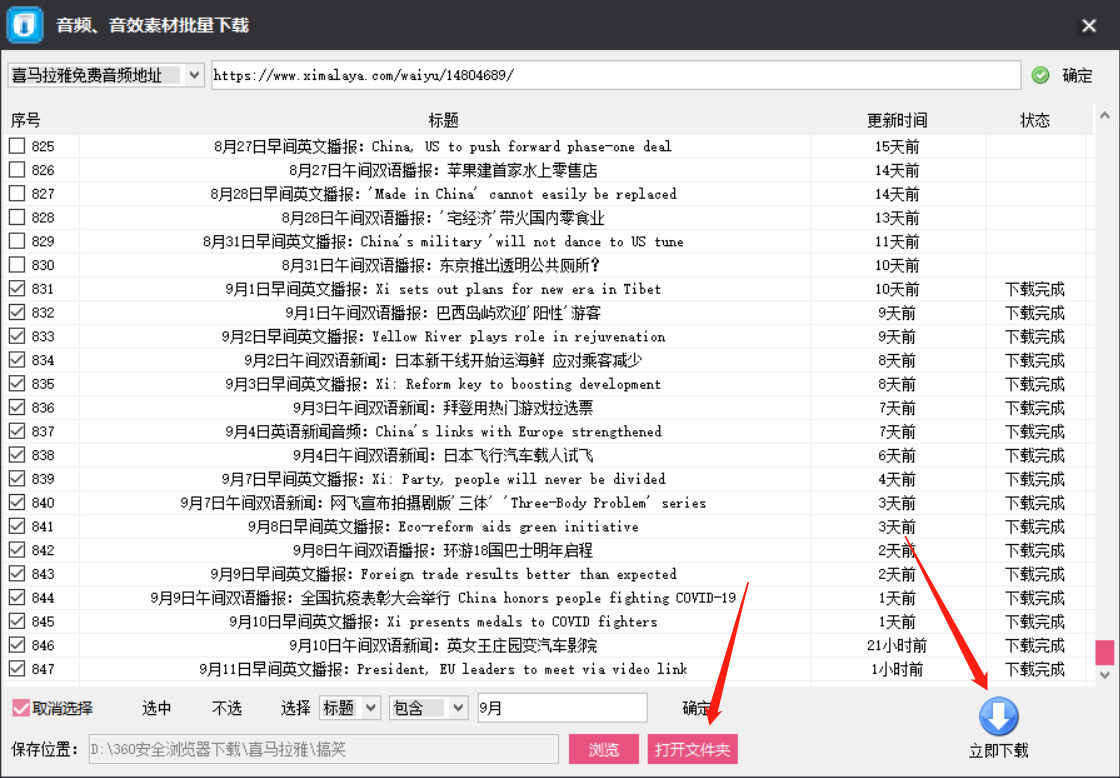The height and width of the screenshot is (778, 1120).
Task: Click 不选 to deselect filtered items
Action: coord(226,708)
